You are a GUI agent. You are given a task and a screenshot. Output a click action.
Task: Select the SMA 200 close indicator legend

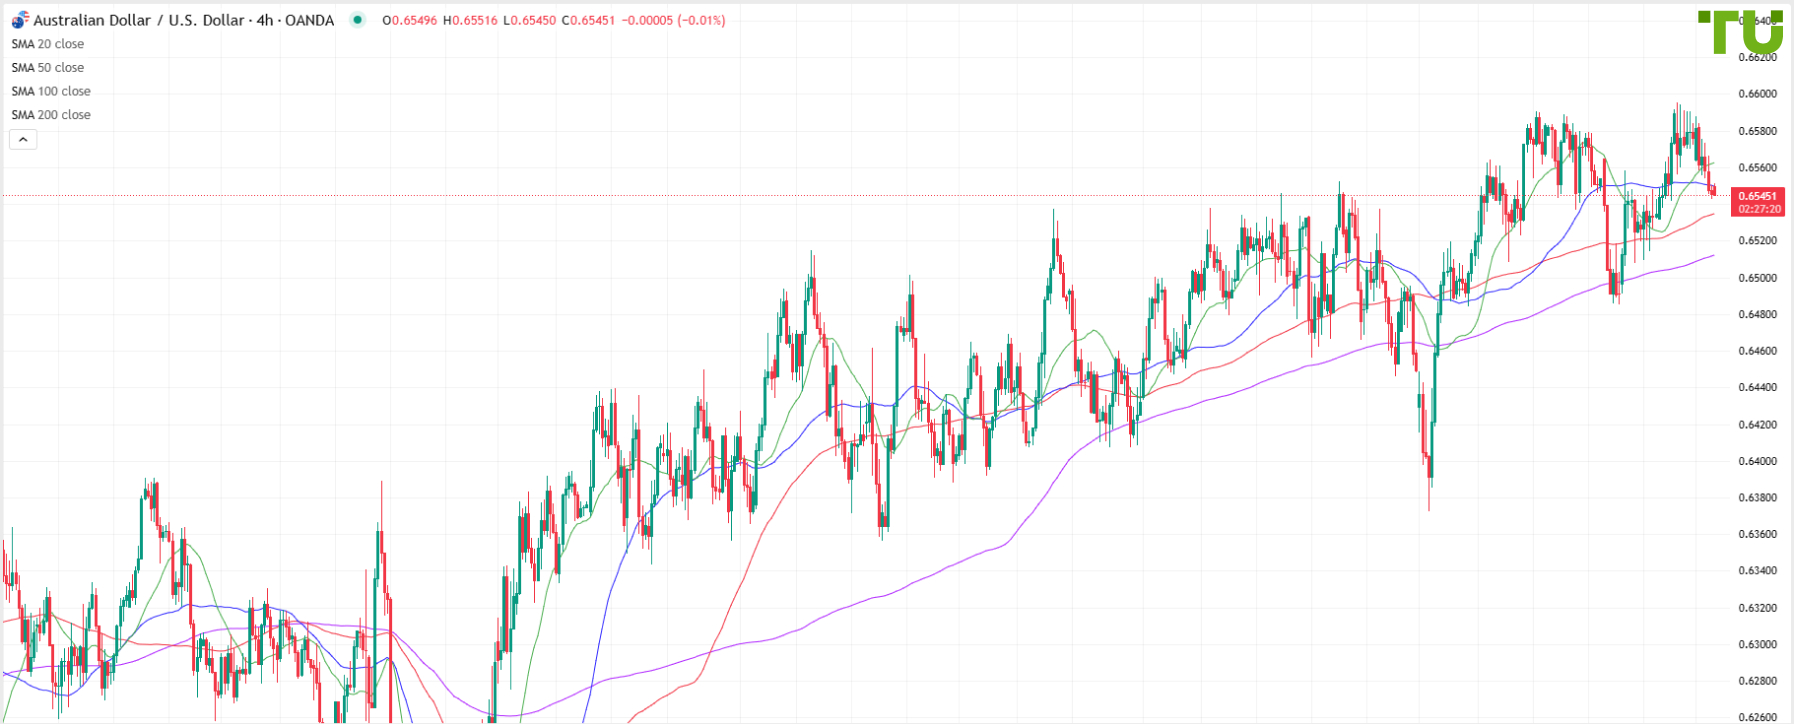(51, 115)
